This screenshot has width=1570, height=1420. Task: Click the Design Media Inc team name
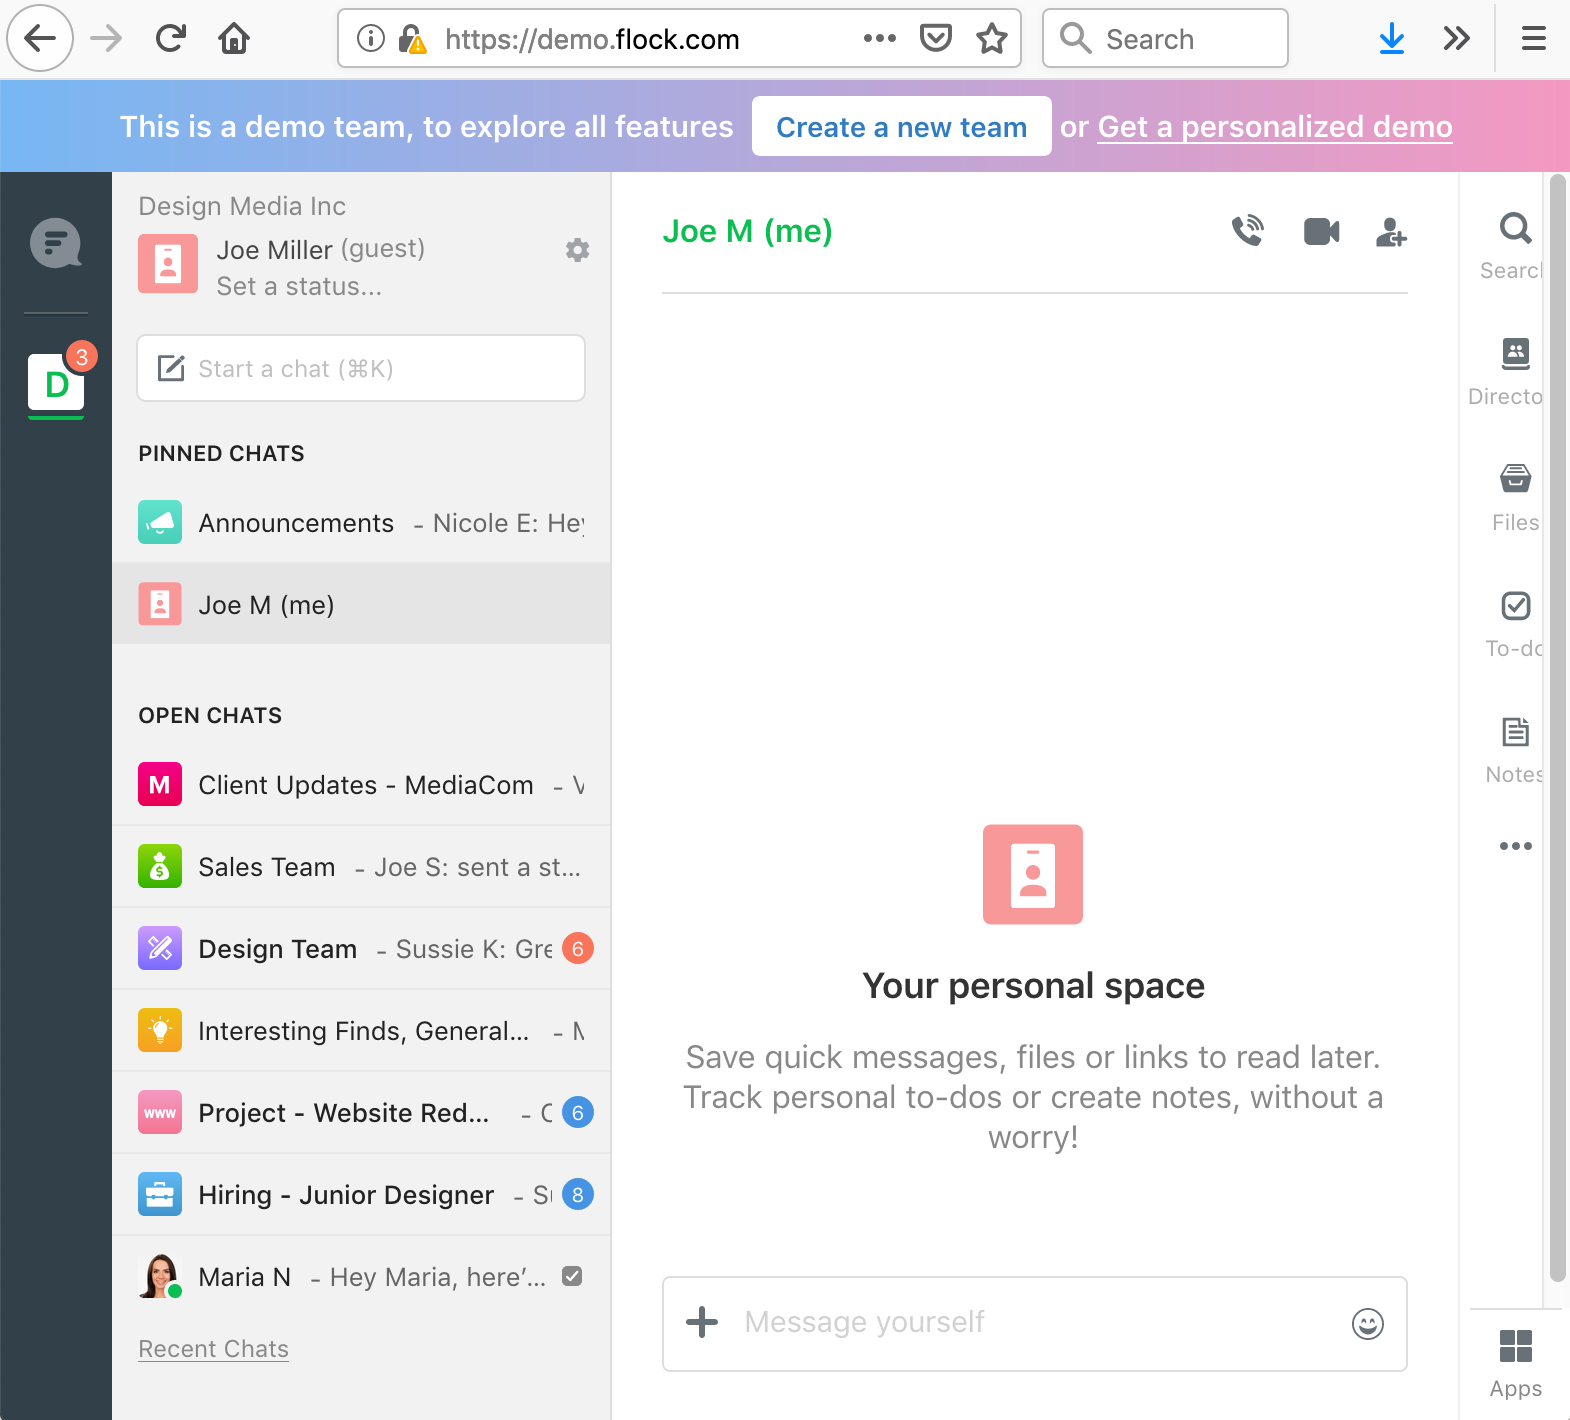[242, 206]
